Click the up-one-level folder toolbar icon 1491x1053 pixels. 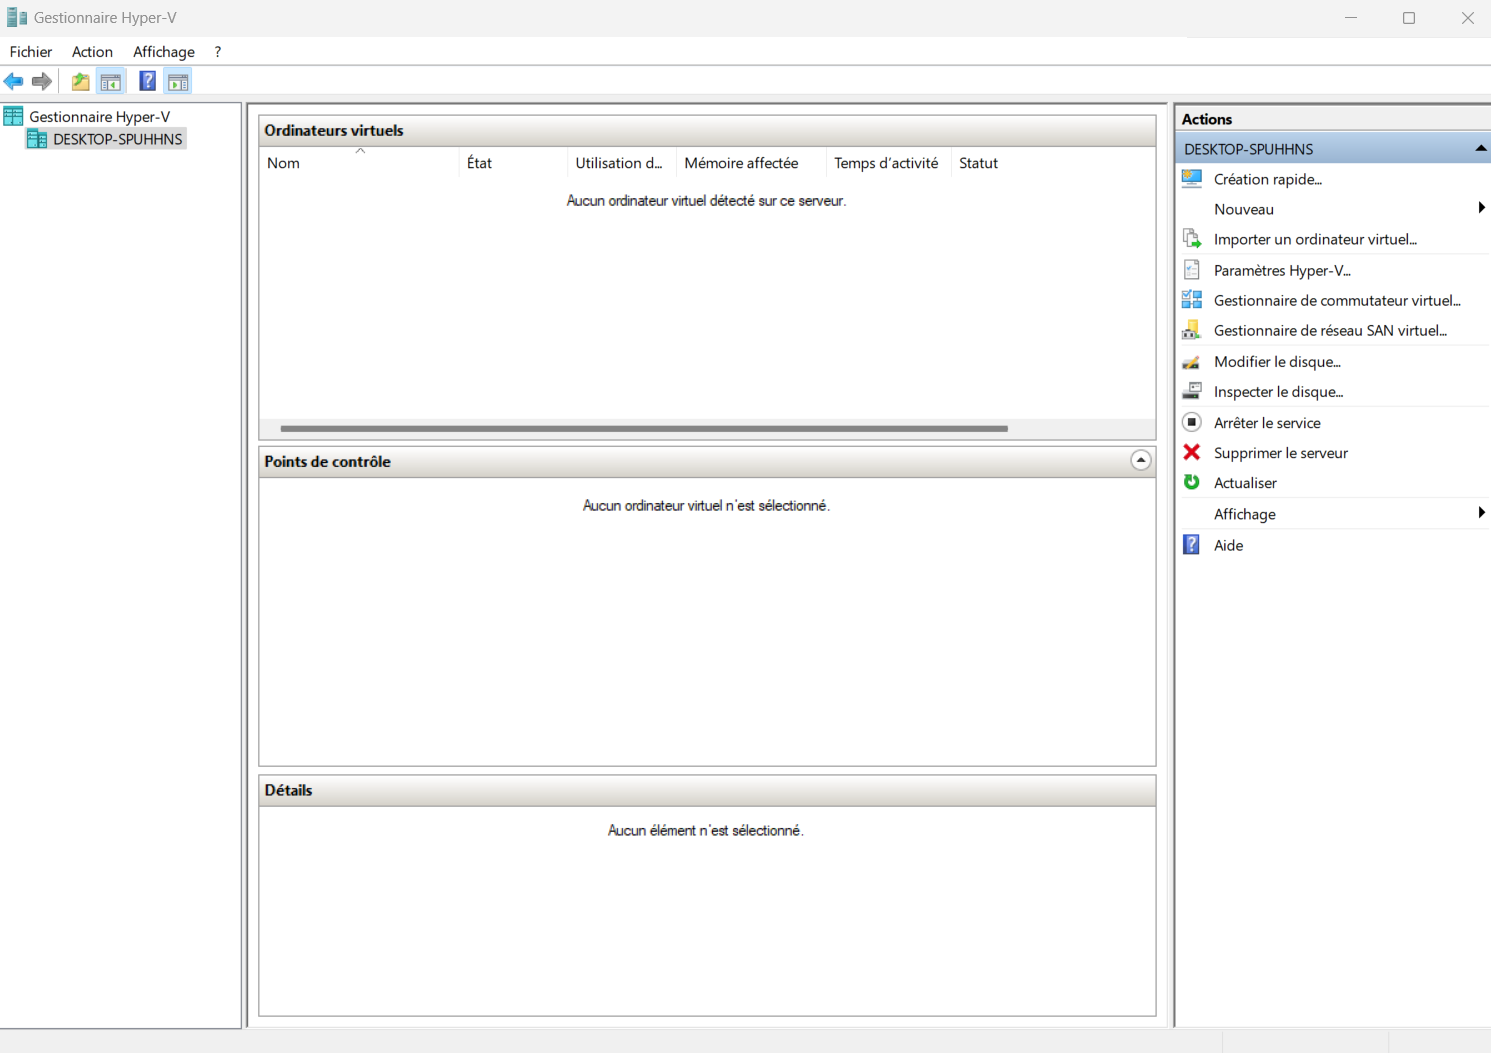(80, 82)
